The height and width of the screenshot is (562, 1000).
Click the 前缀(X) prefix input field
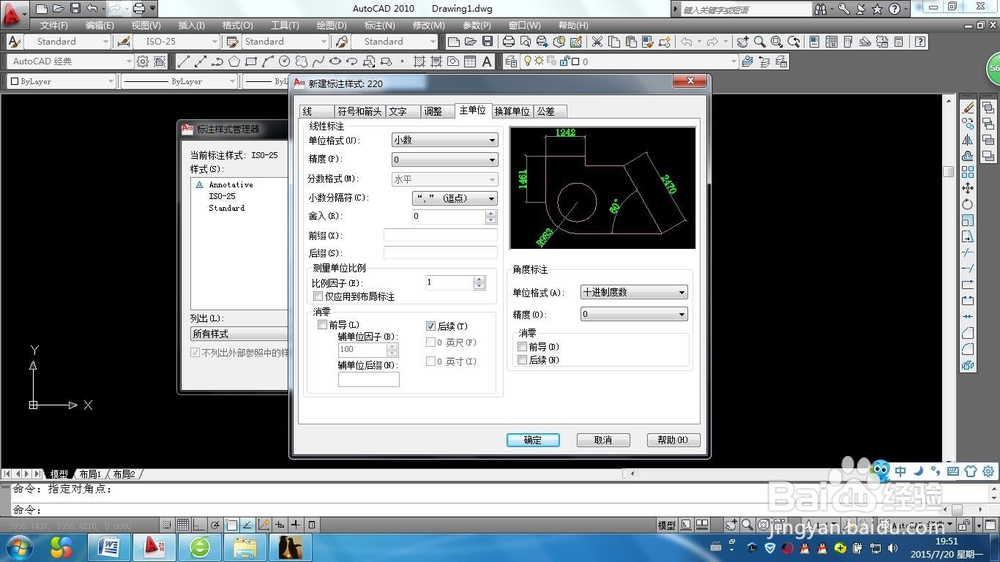(440, 235)
